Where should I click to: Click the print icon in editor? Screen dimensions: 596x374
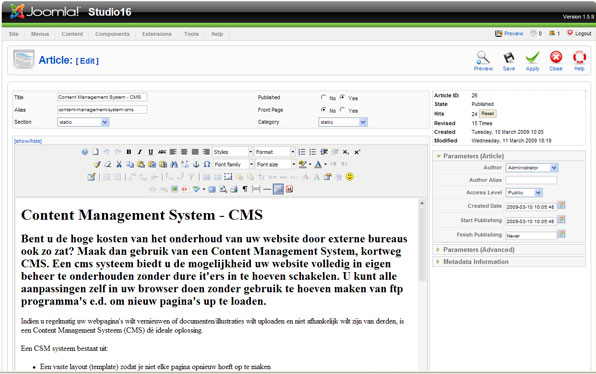click(x=234, y=189)
